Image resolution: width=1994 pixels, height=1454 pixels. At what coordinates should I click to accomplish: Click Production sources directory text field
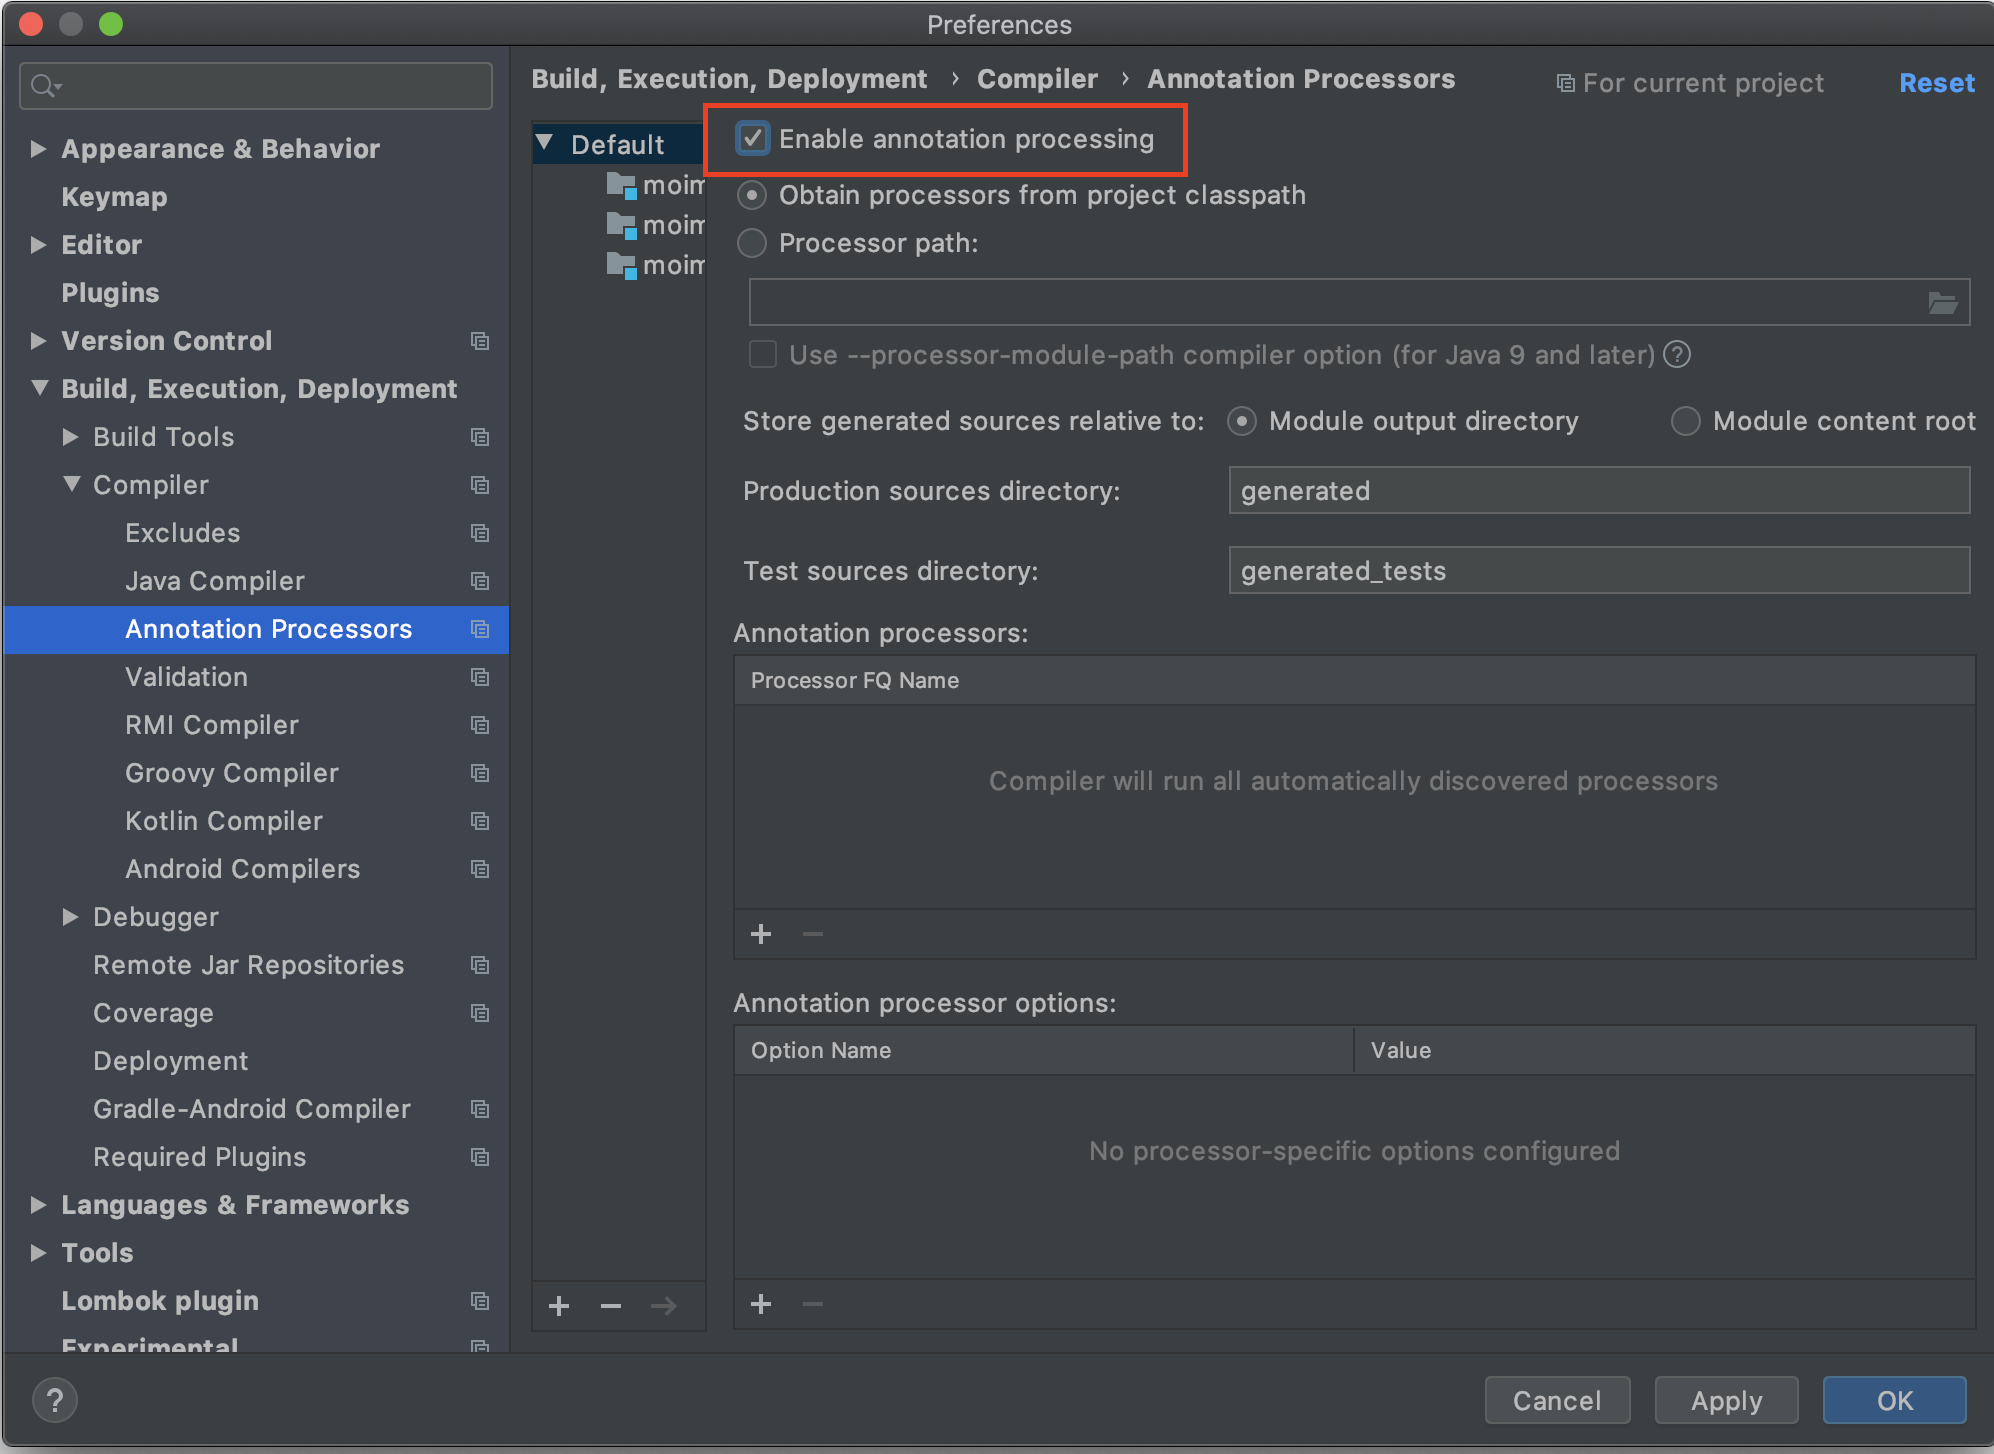tap(1598, 491)
